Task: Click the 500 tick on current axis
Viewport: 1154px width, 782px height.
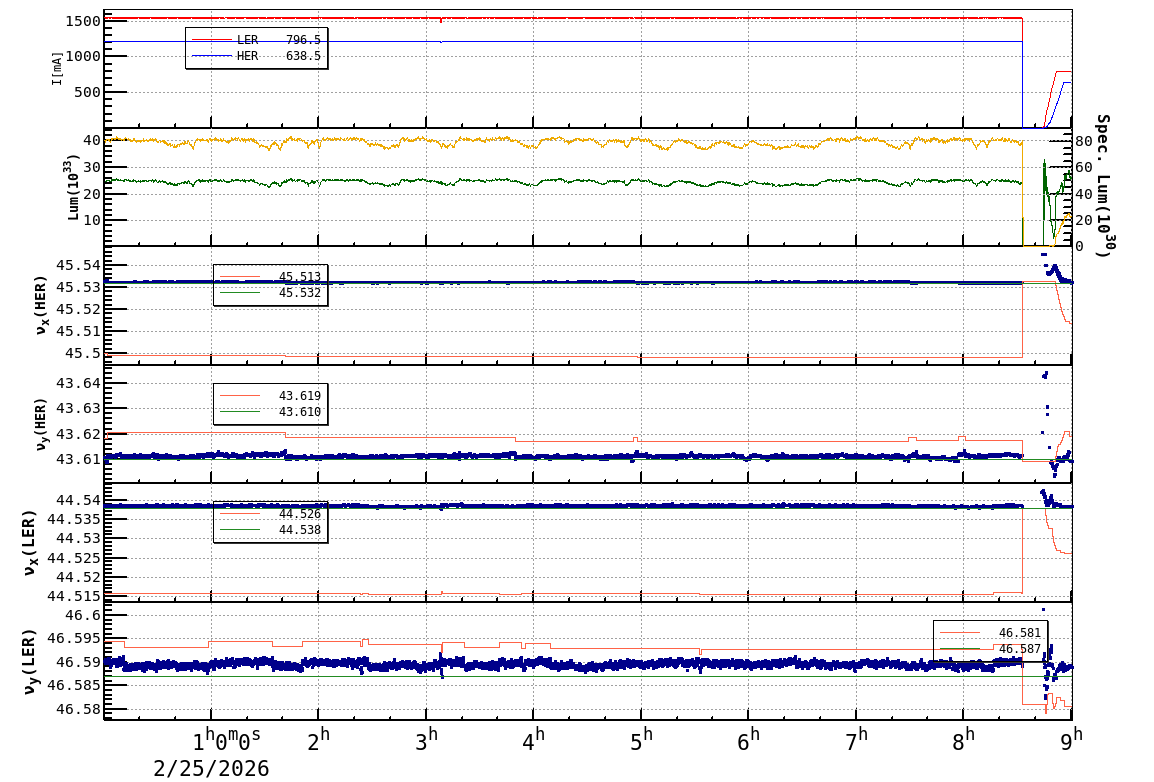Action: point(87,93)
